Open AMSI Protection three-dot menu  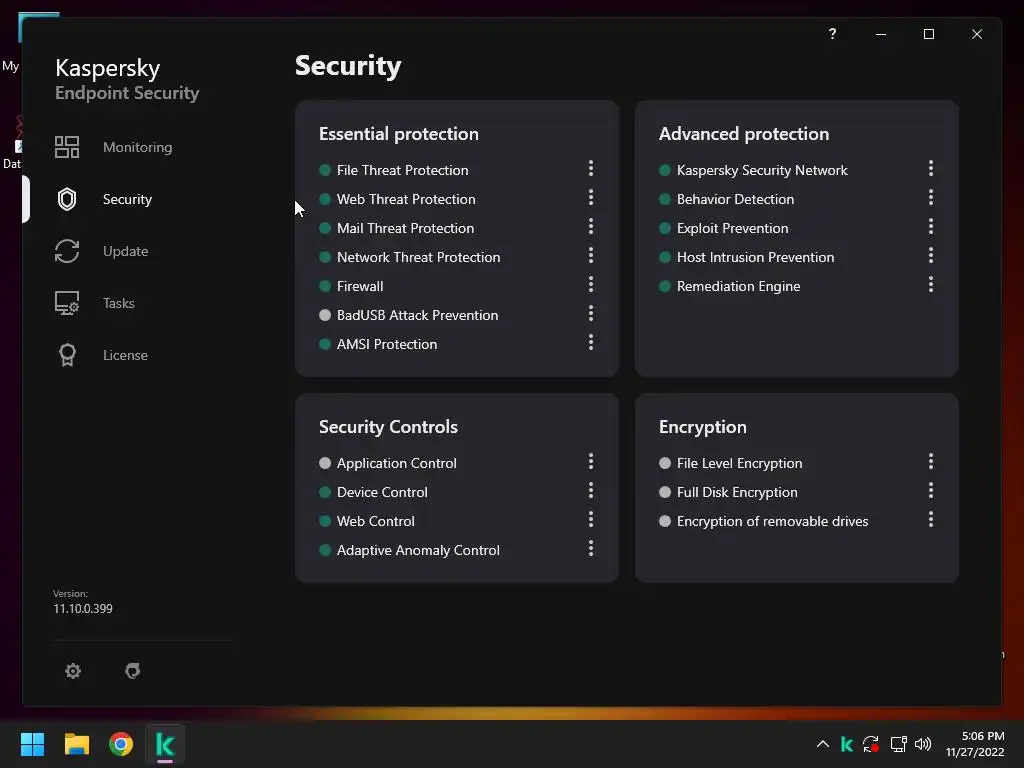[x=591, y=342]
